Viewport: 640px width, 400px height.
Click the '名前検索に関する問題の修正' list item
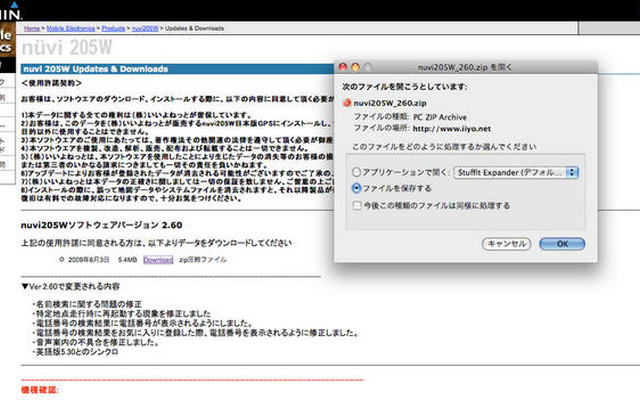[87, 304]
